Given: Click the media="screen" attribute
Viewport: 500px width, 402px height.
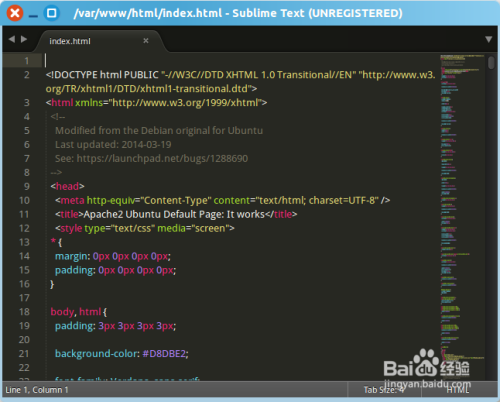Looking at the screenshot, I should point(193,228).
